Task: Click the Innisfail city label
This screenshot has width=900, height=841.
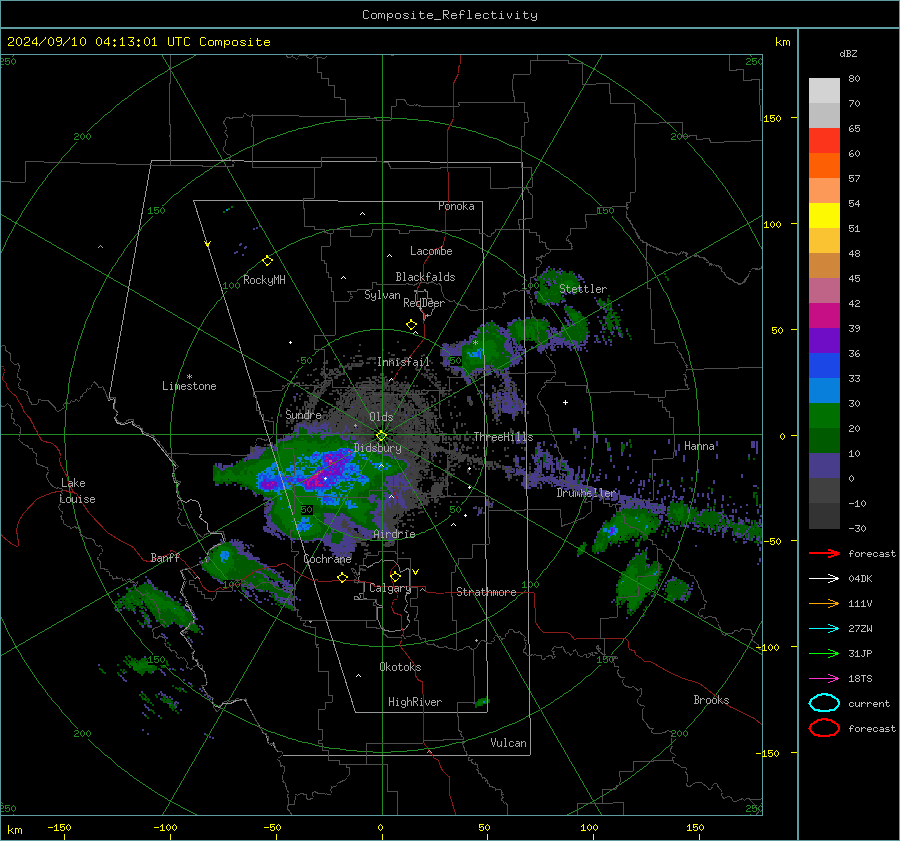Action: pyautogui.click(x=403, y=362)
